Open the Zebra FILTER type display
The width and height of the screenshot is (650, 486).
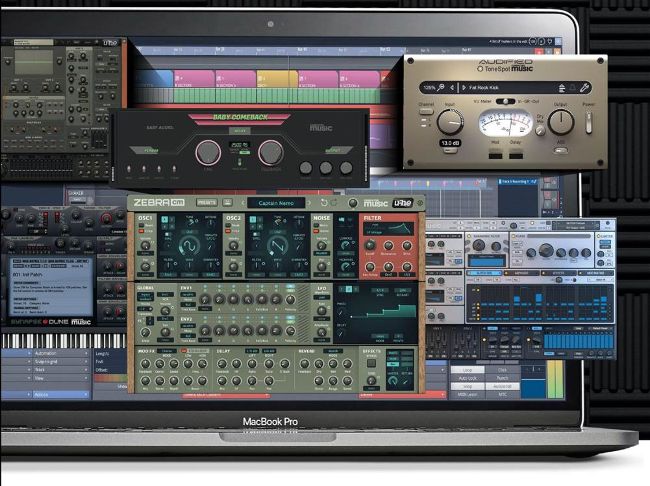pyautogui.click(x=388, y=228)
